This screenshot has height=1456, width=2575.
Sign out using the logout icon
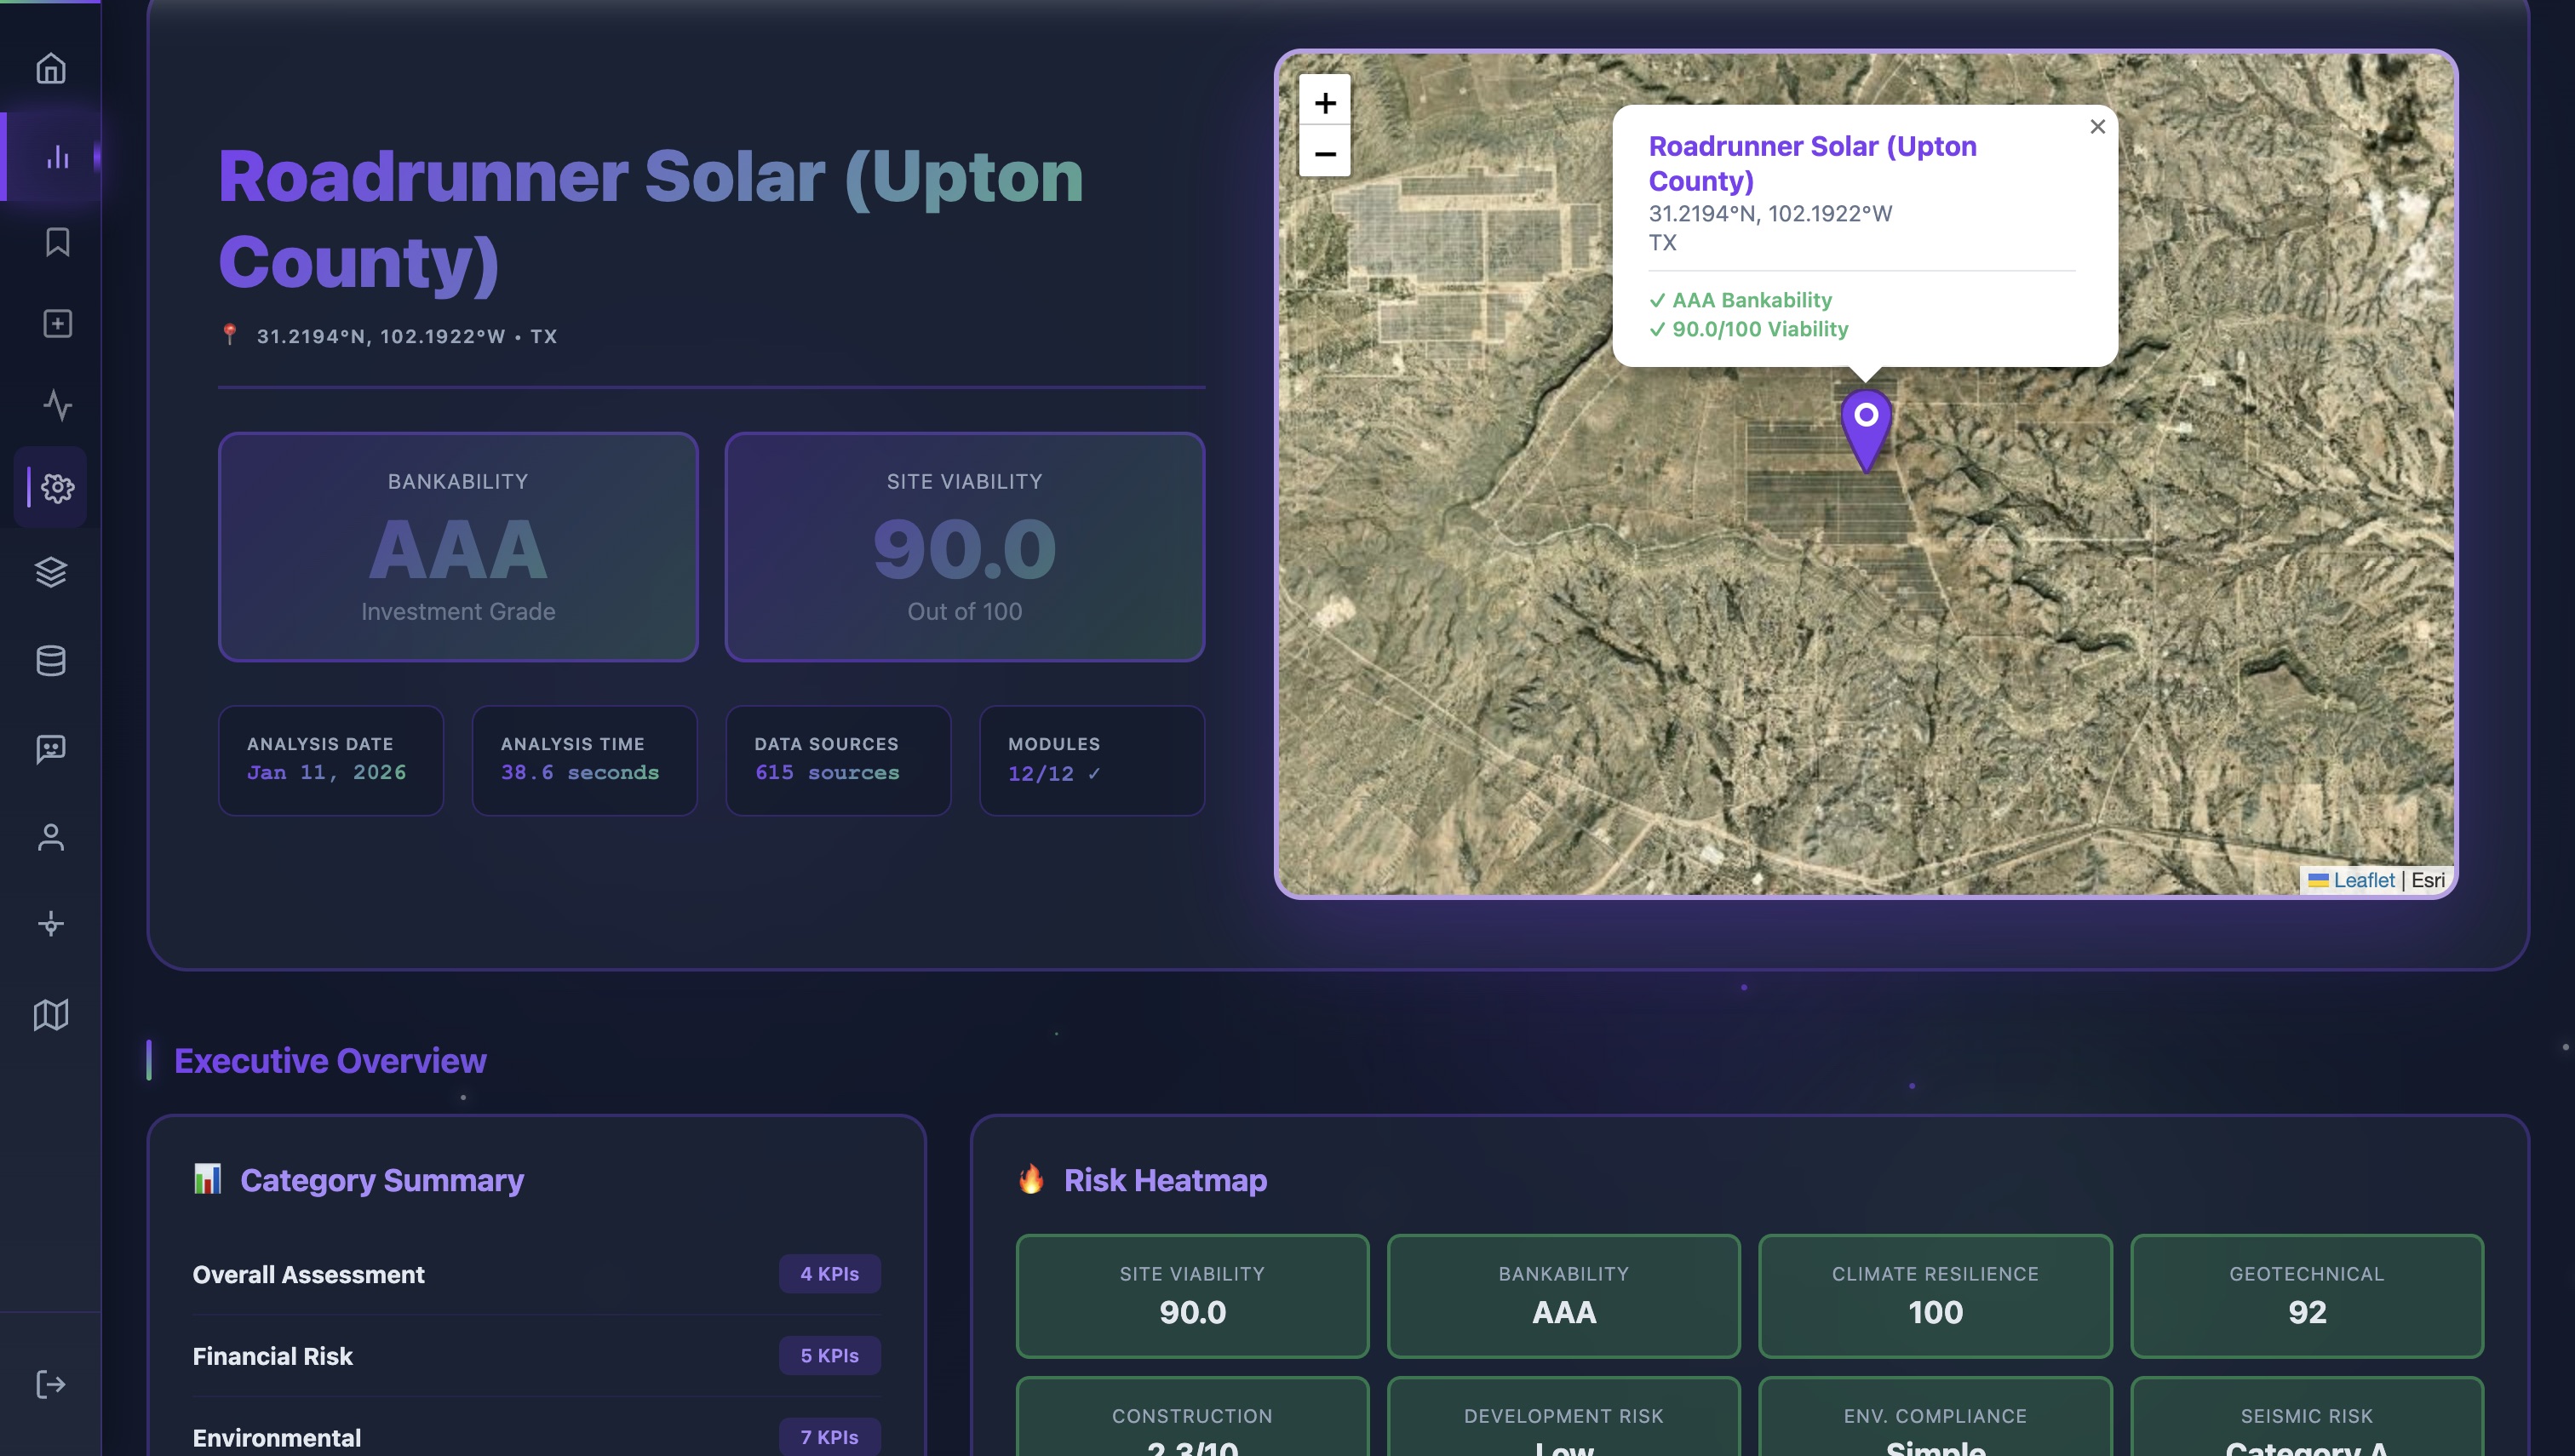(x=50, y=1383)
